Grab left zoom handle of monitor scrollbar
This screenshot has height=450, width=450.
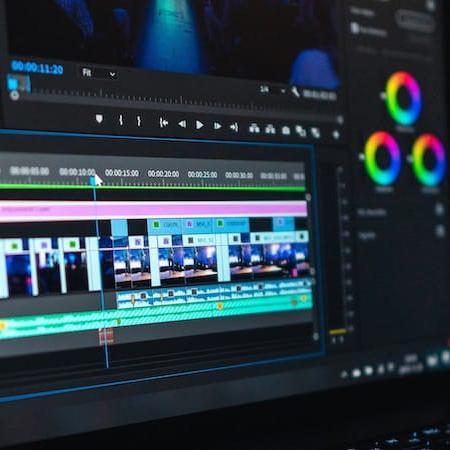click(x=14, y=95)
